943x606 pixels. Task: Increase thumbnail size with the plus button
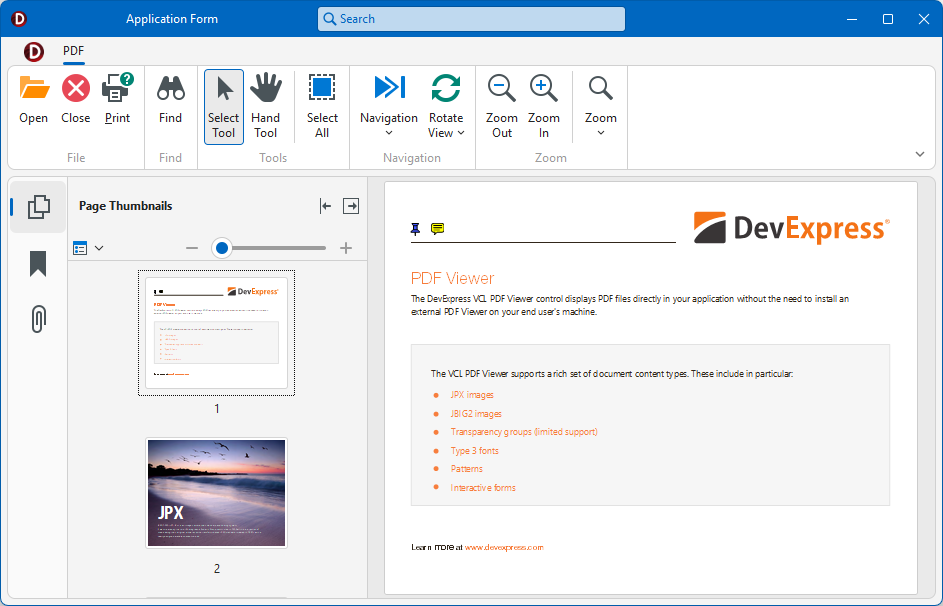(346, 248)
